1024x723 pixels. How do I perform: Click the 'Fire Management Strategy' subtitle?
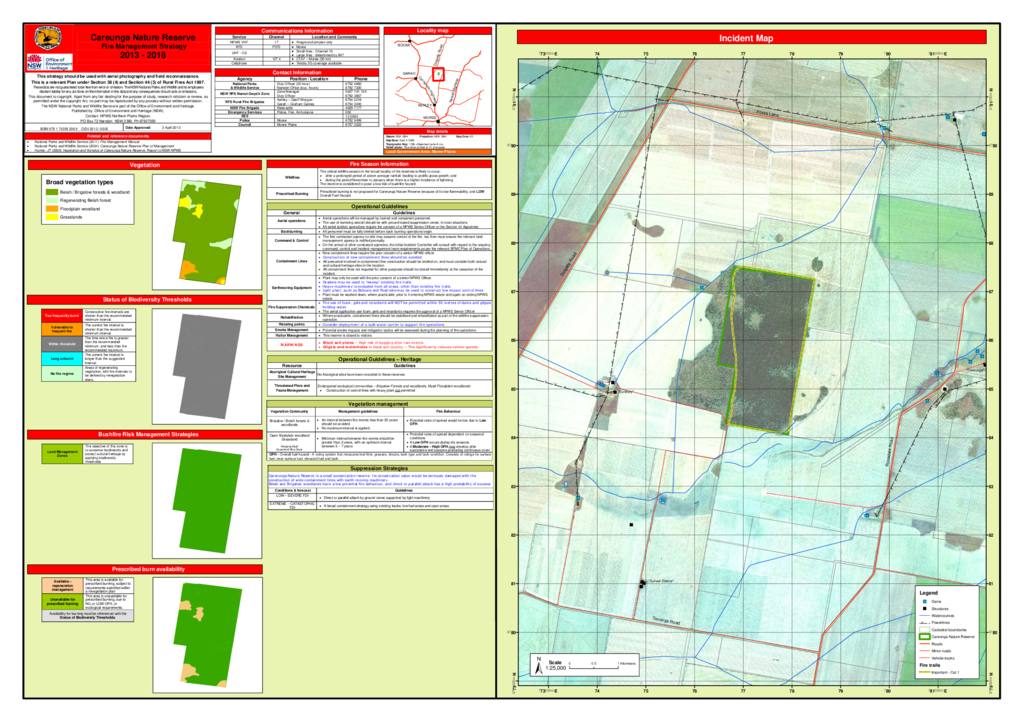[x=144, y=46]
